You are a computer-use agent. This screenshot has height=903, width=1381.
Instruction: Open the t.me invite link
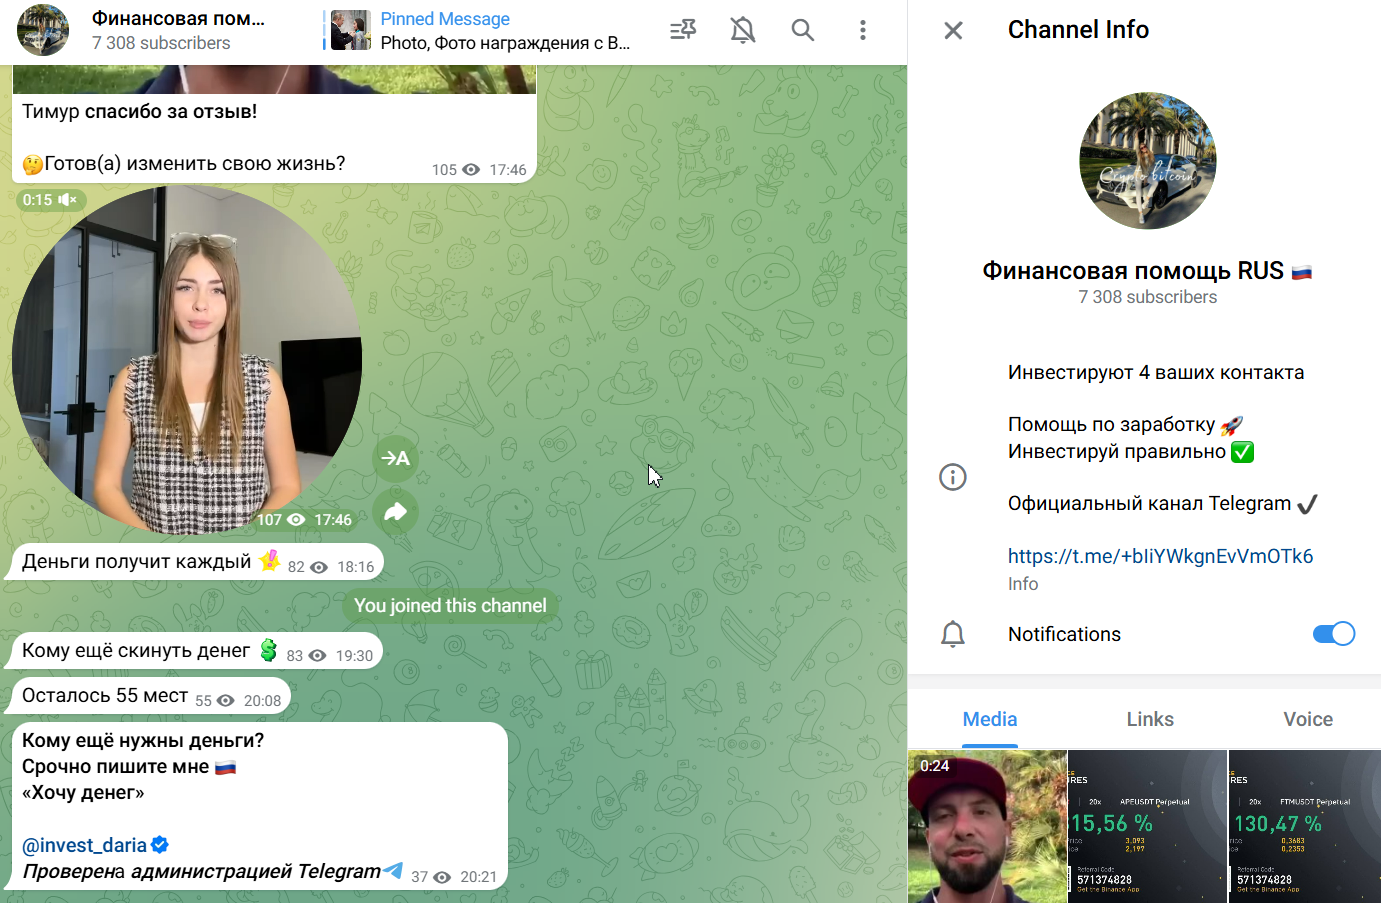1160,556
